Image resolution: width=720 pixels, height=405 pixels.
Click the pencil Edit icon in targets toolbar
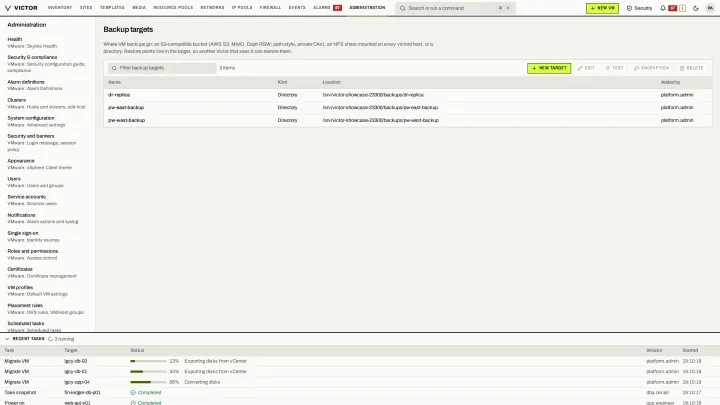(580, 68)
